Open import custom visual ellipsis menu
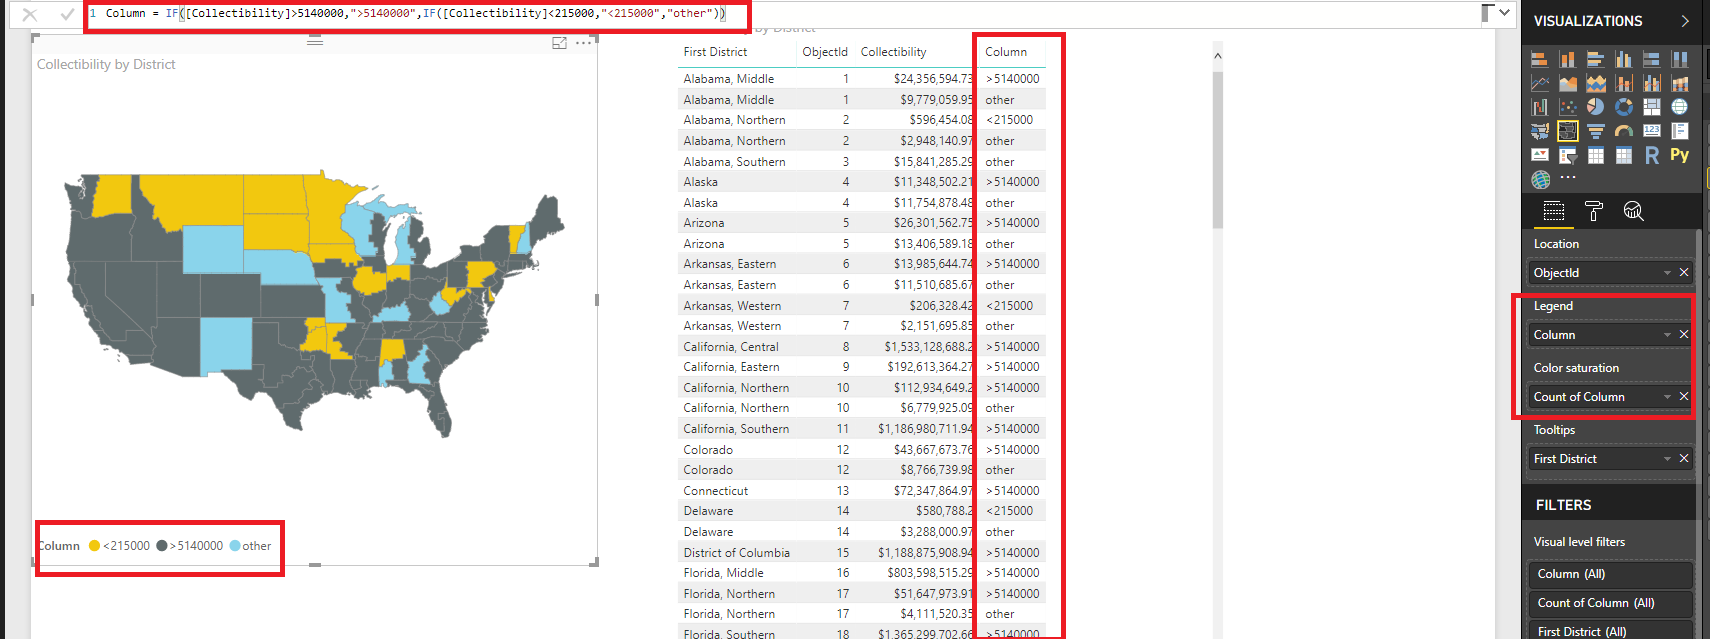The width and height of the screenshot is (1710, 639). coord(1567,177)
